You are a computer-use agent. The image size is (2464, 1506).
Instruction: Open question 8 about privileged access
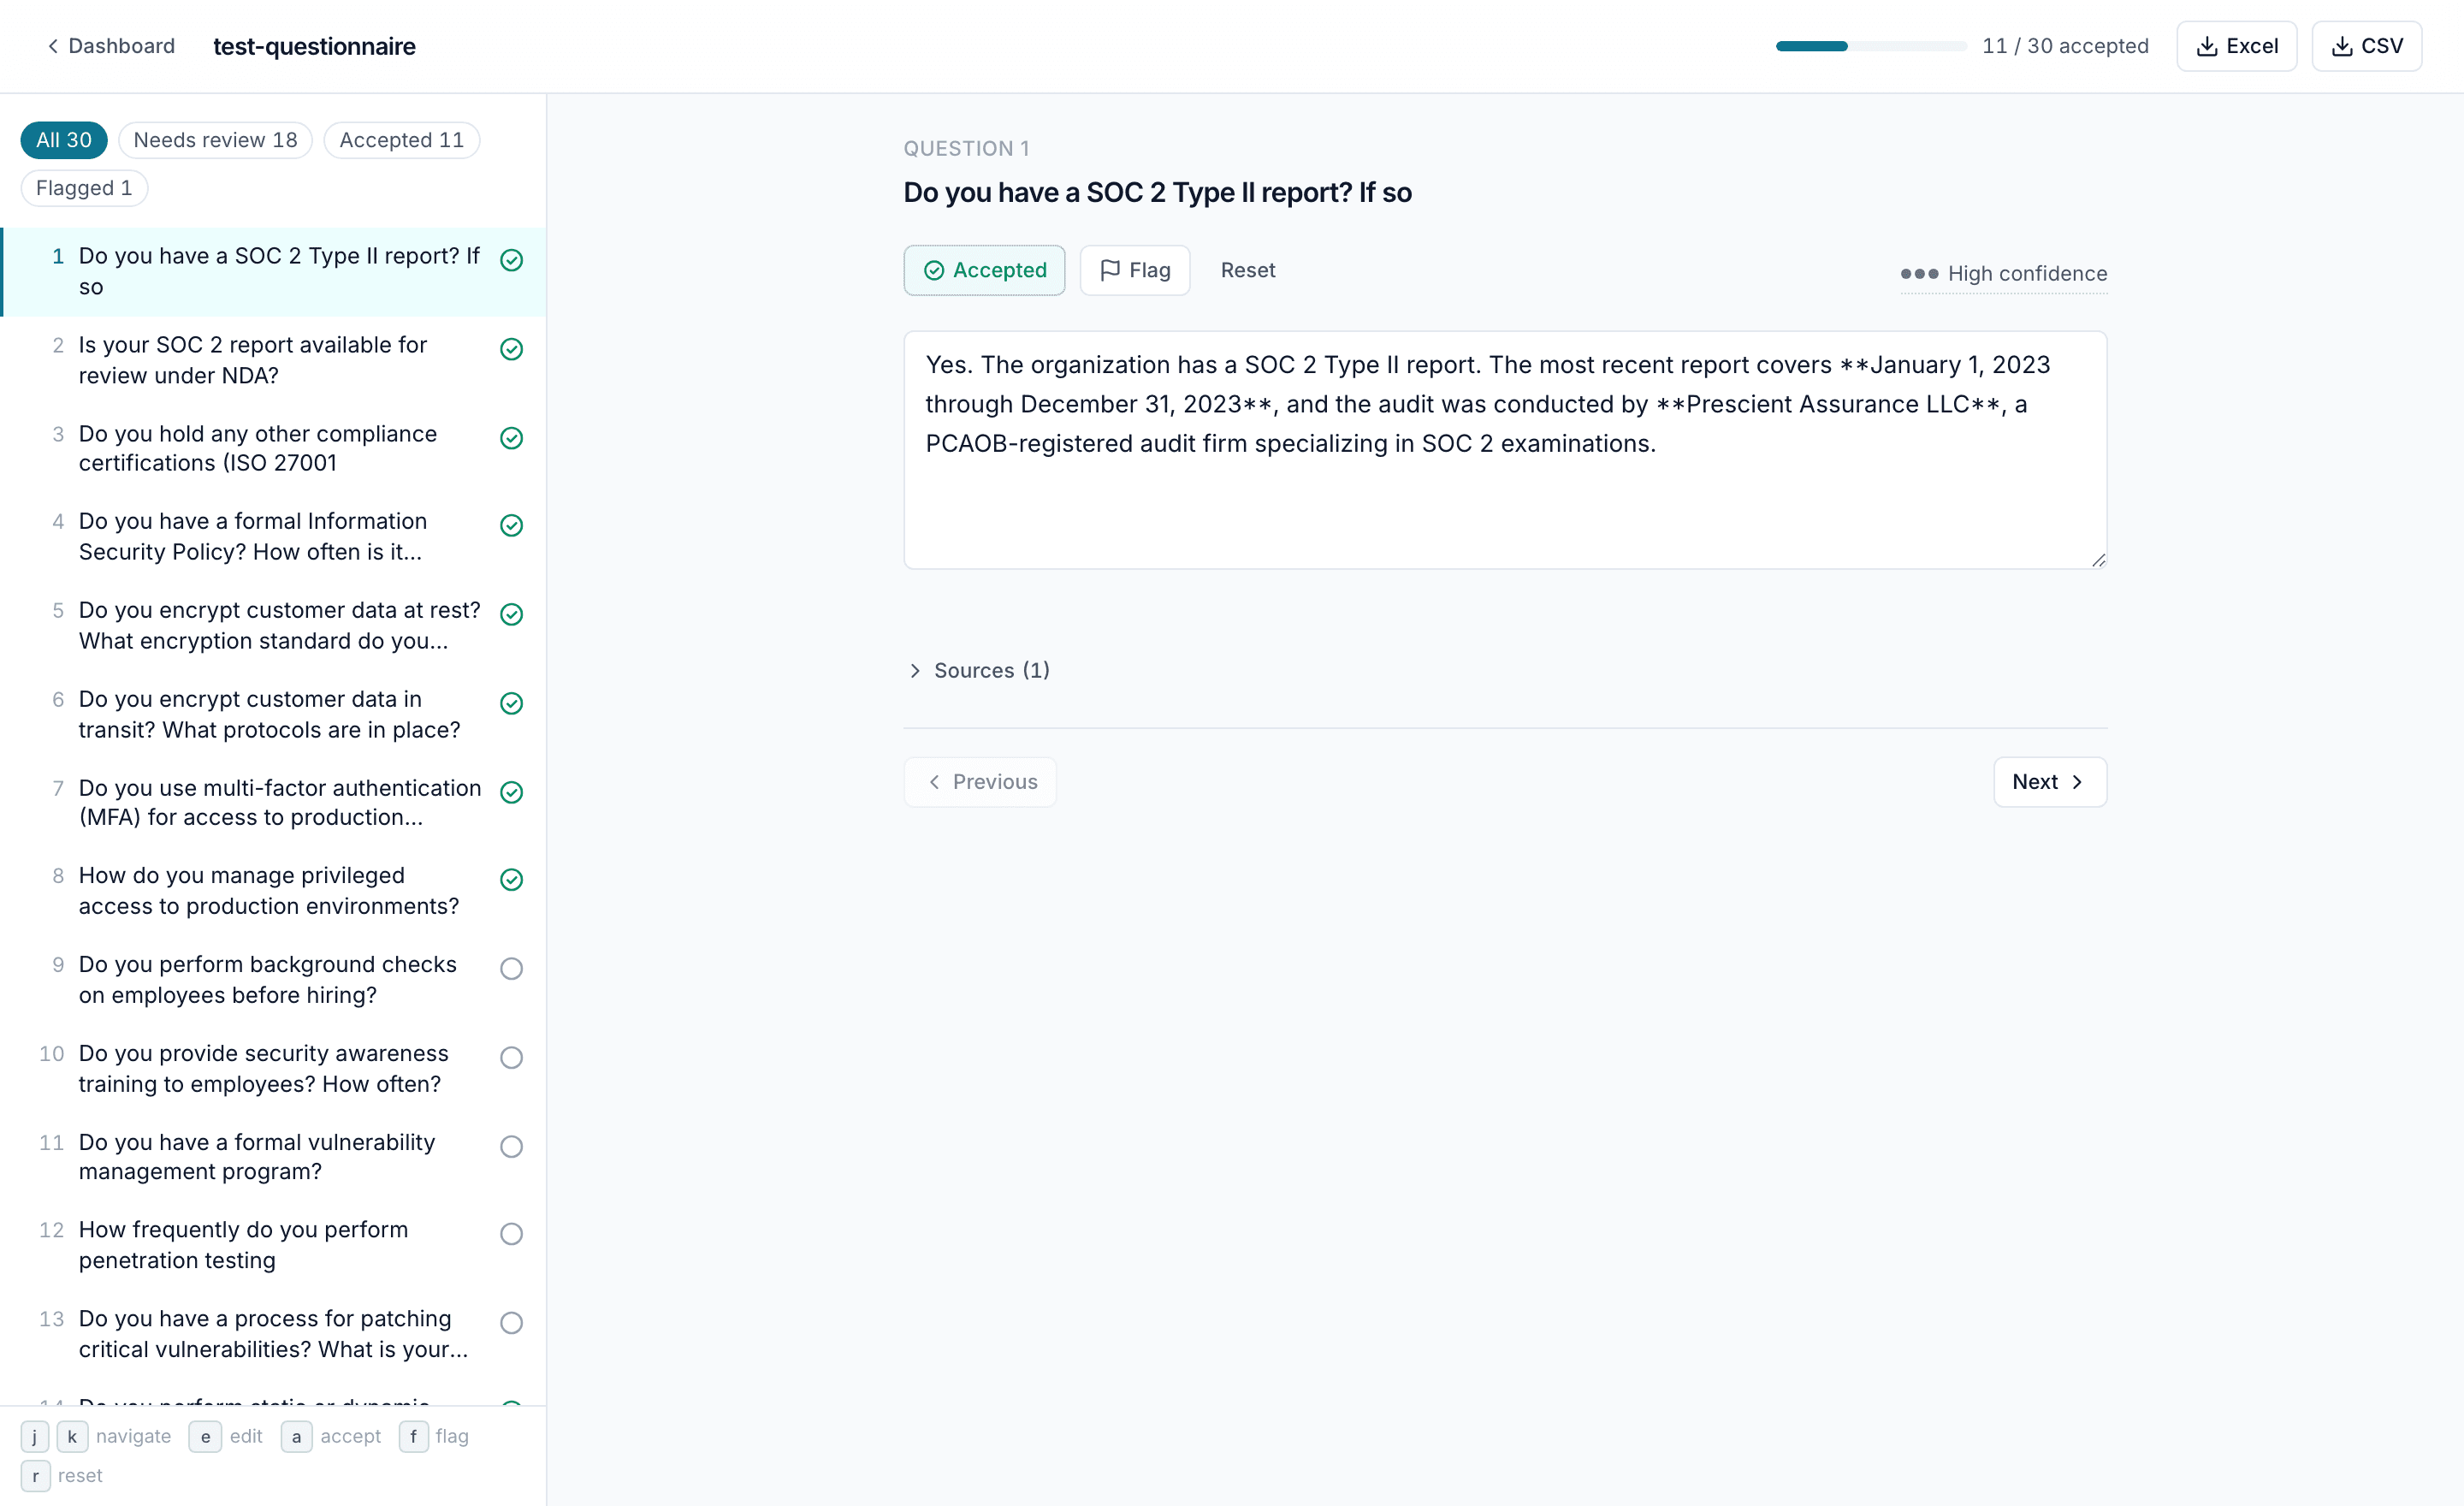pyautogui.click(x=273, y=890)
